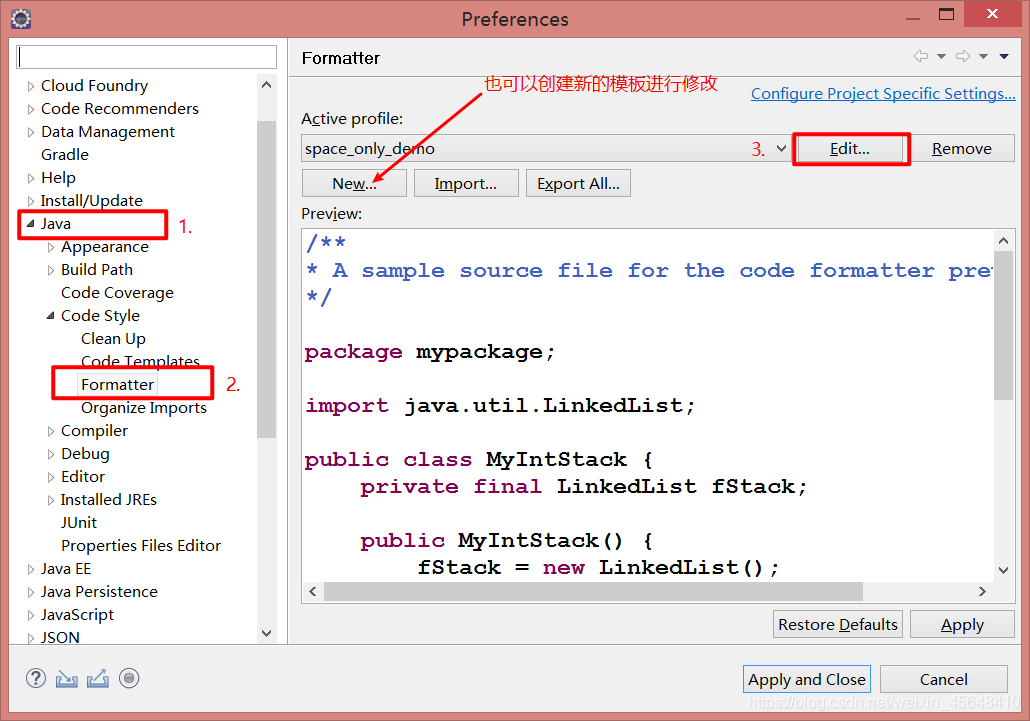The height and width of the screenshot is (721, 1030).
Task: Open the forward history dropdown arrow
Action: click(983, 56)
